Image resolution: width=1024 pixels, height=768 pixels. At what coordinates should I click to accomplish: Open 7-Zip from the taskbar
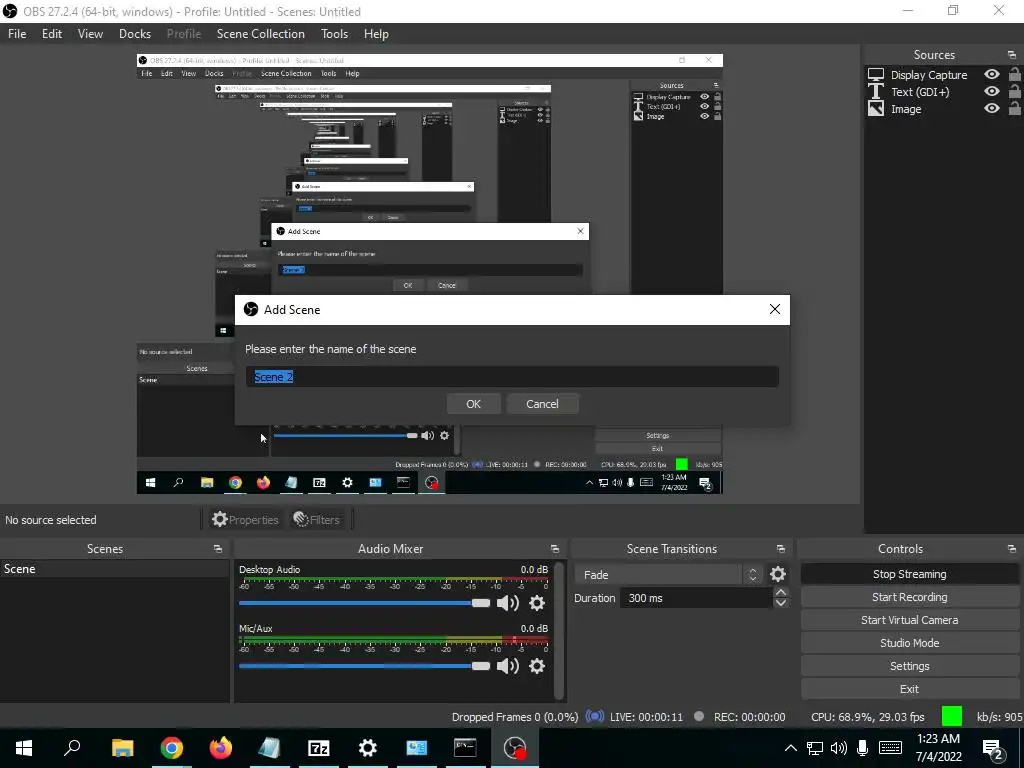click(318, 748)
